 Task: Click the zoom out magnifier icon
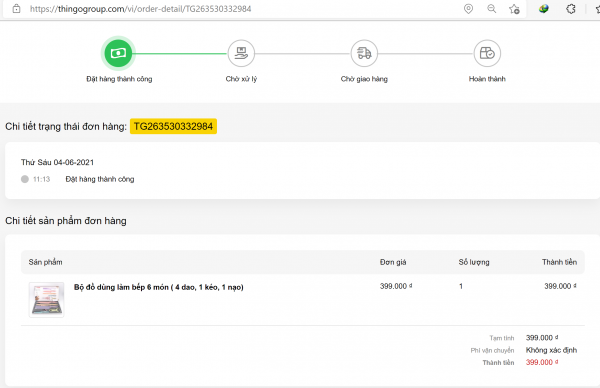pyautogui.click(x=491, y=8)
